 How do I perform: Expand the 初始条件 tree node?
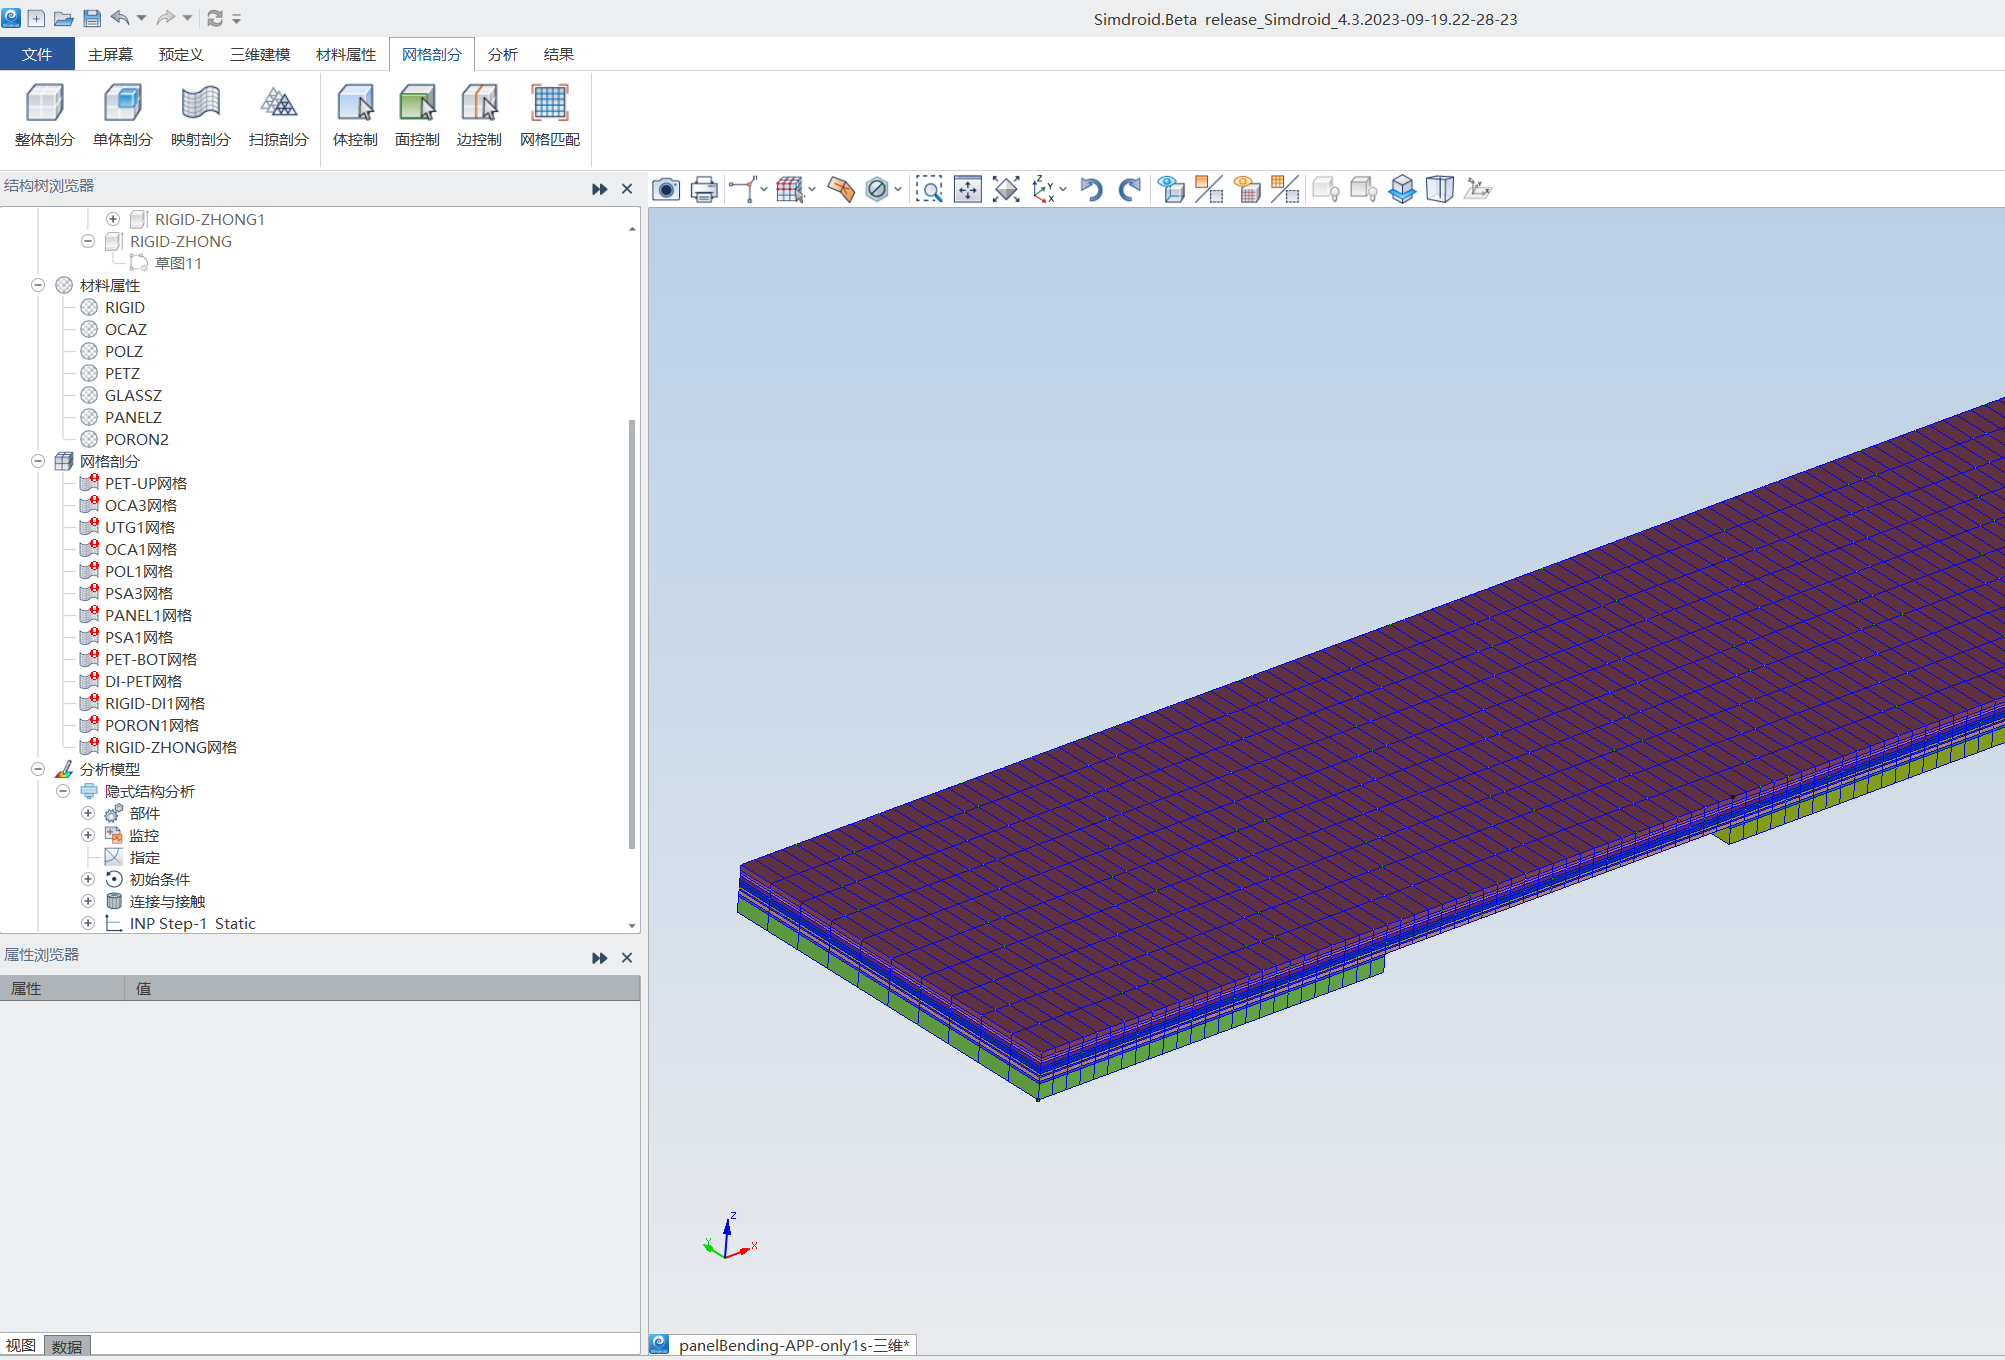coord(88,879)
